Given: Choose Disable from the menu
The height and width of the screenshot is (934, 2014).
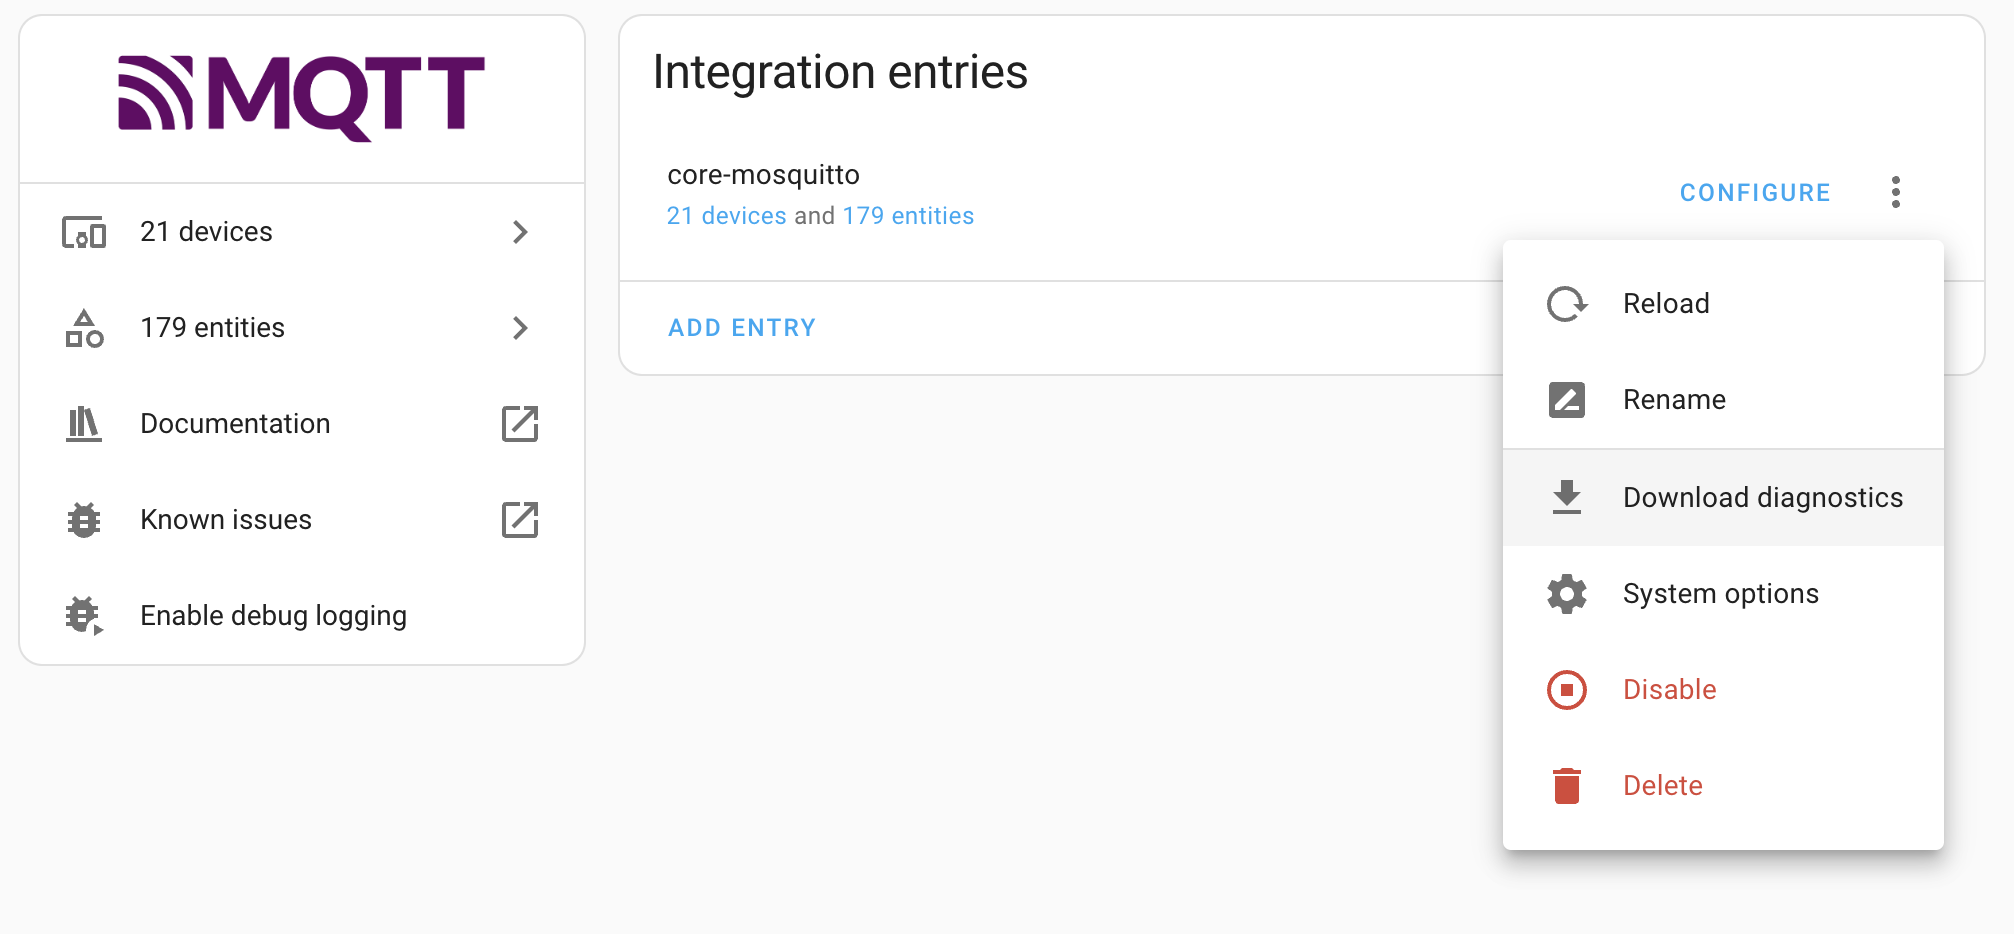Looking at the screenshot, I should click(x=1669, y=690).
